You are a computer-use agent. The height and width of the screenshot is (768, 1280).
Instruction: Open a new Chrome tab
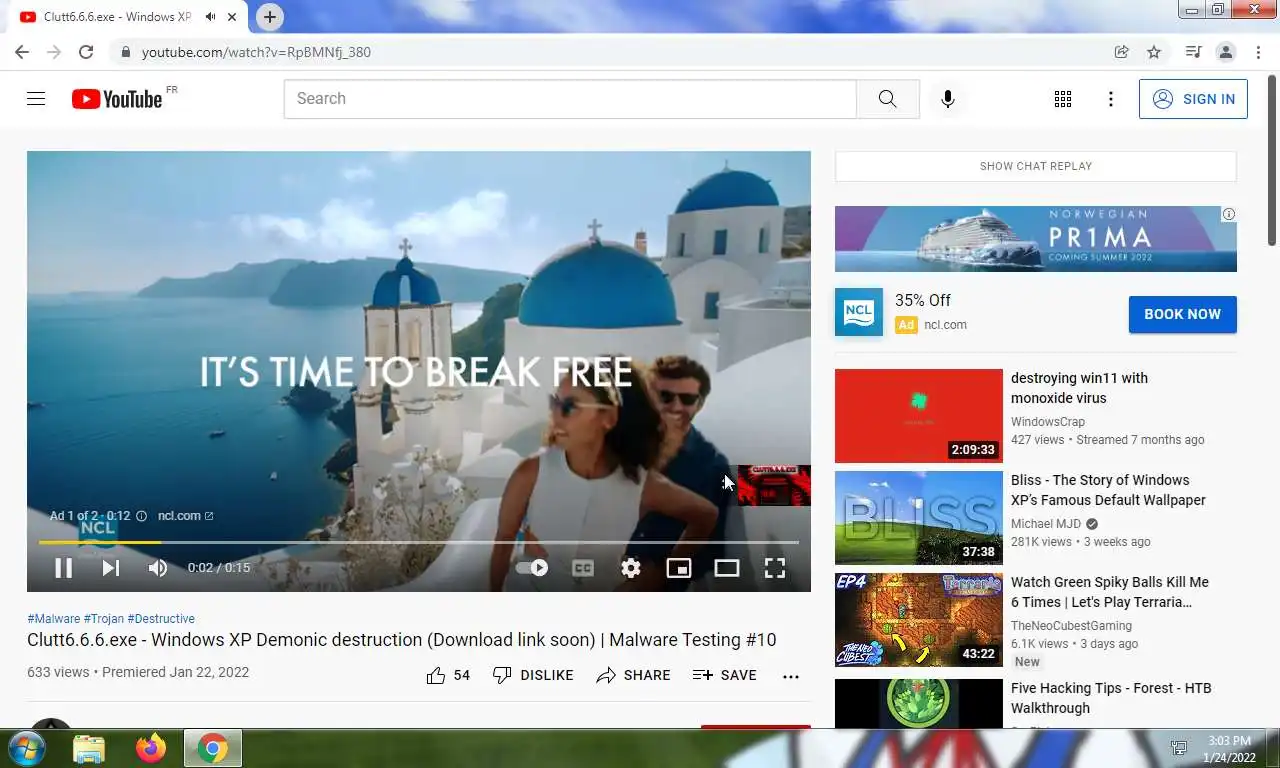[x=269, y=17]
